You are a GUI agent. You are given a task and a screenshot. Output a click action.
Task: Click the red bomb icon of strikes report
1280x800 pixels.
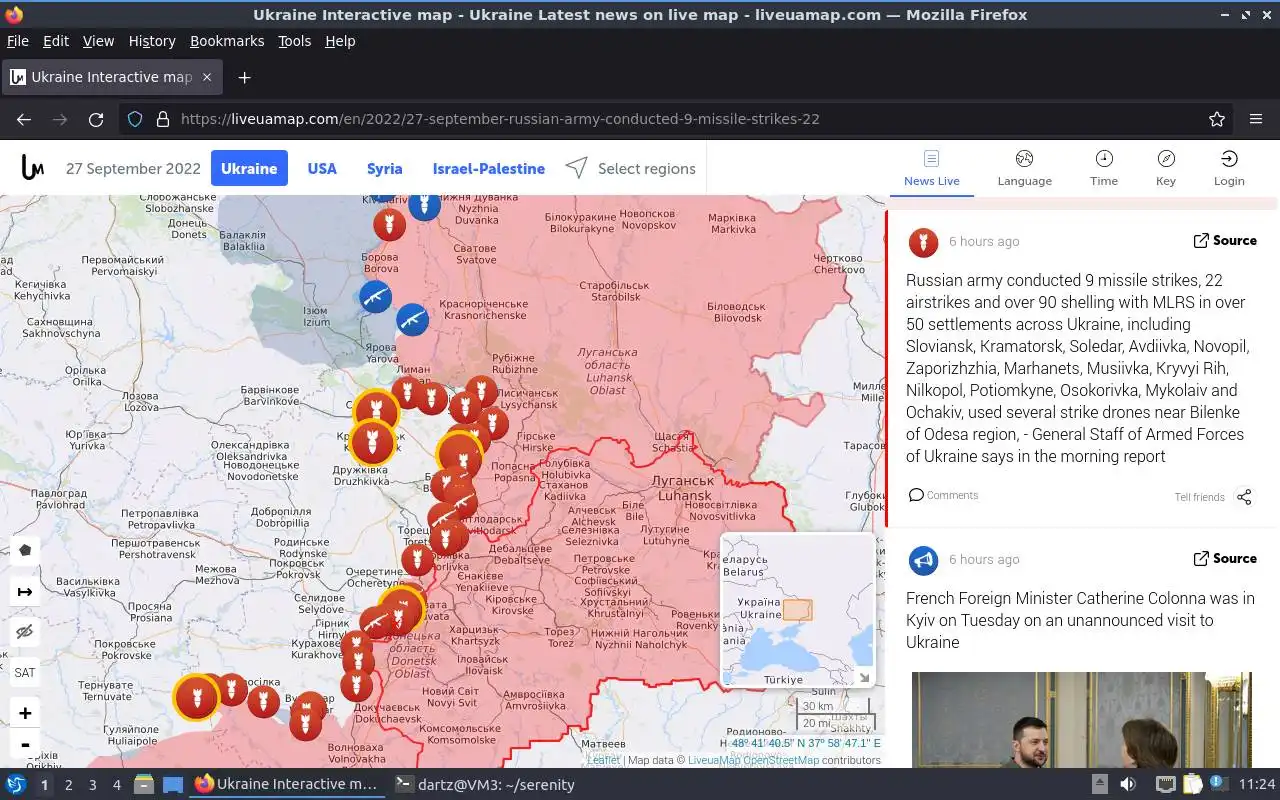point(923,242)
